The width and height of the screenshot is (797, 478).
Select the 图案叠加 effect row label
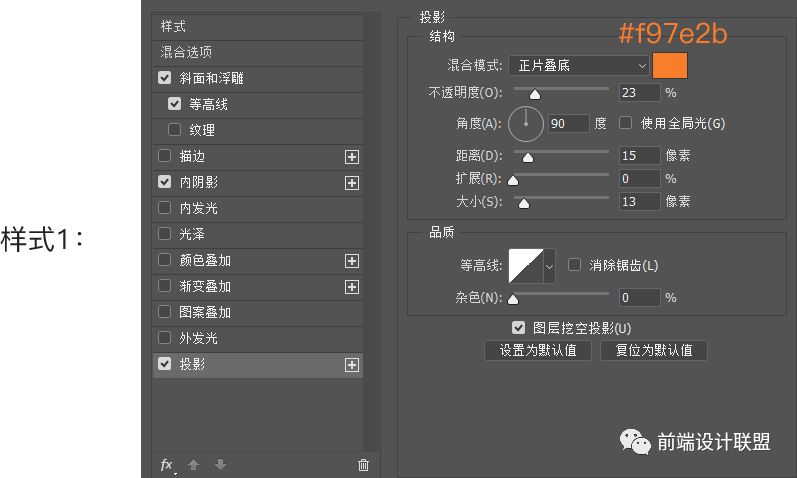[205, 312]
